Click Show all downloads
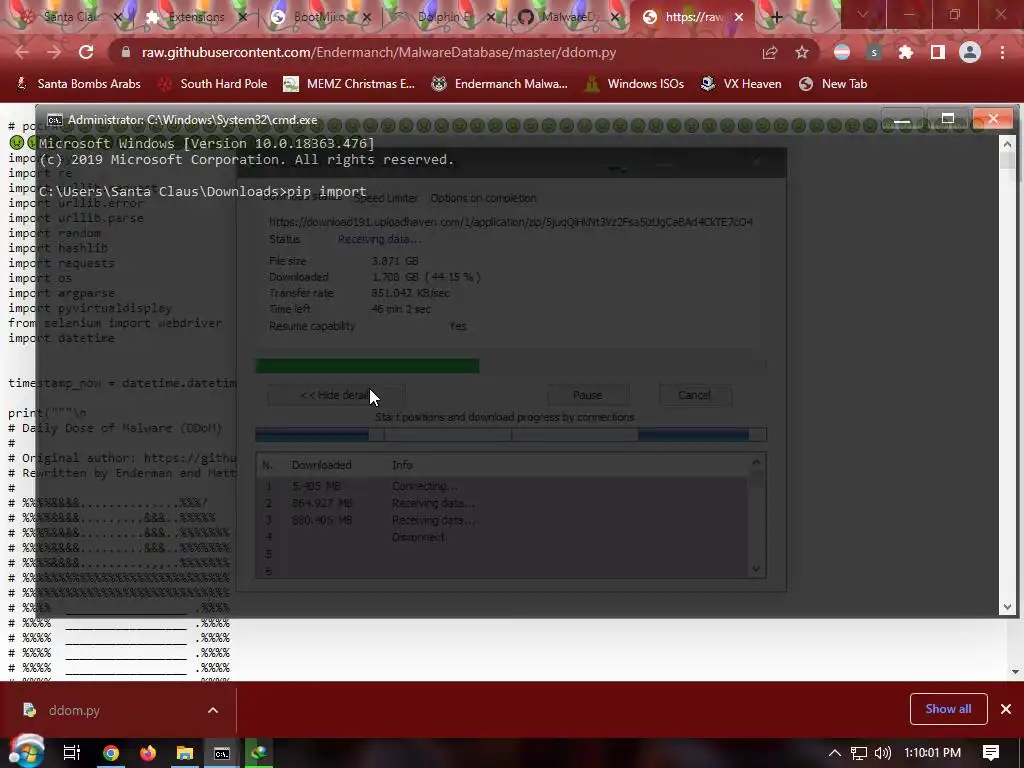1024x768 pixels. [948, 709]
